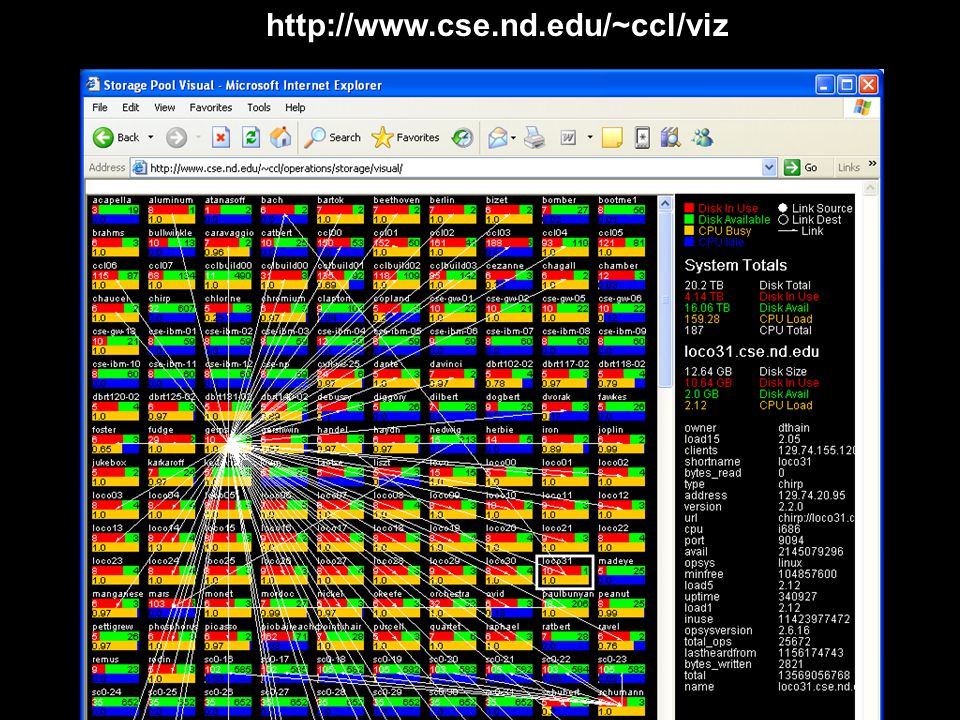Select the brahms node
The image size is (960, 720).
coord(115,243)
